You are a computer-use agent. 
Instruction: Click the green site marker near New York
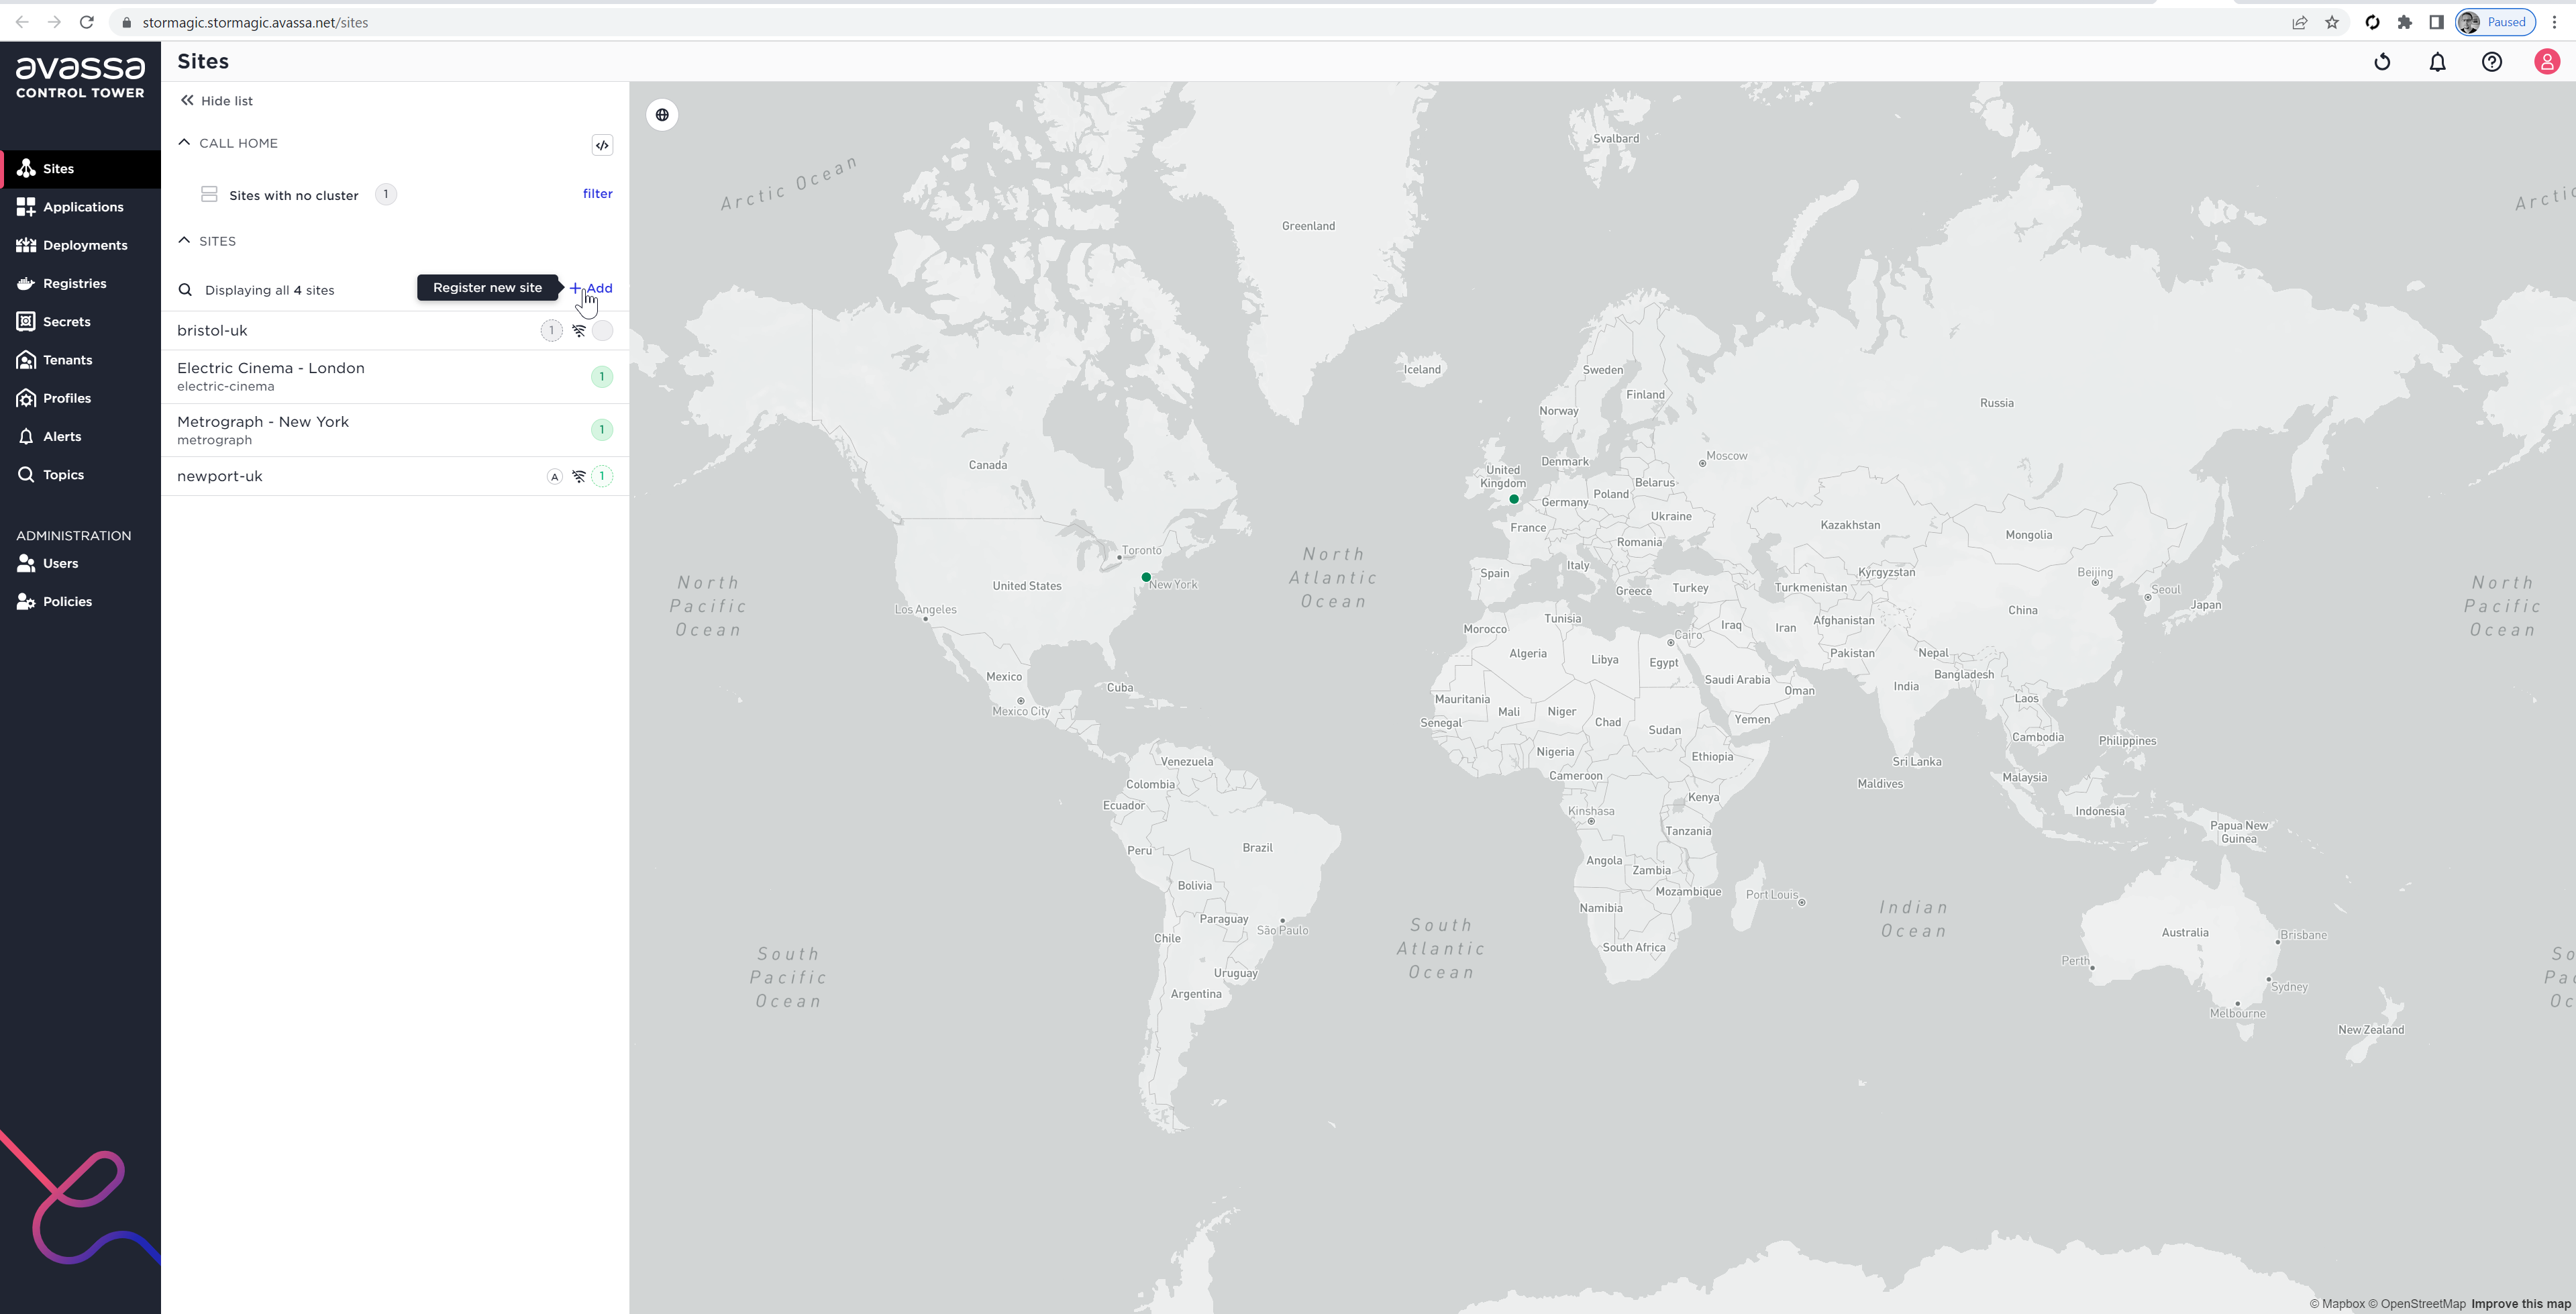1146,577
